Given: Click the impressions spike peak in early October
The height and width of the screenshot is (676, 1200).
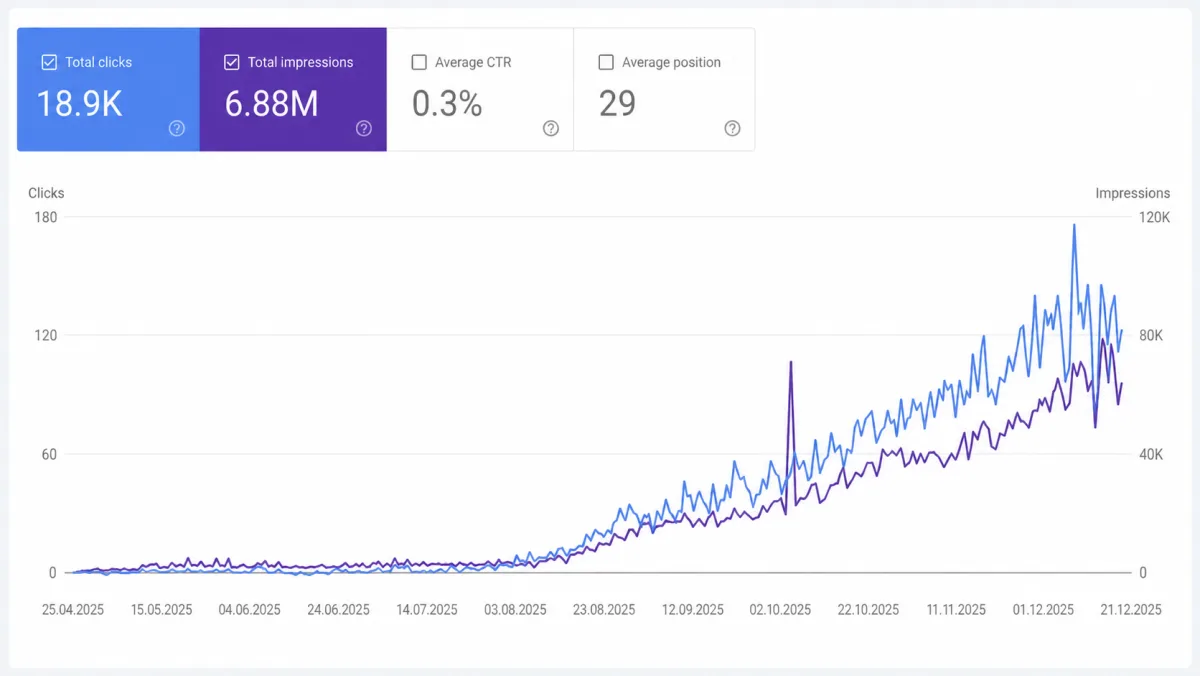Looking at the screenshot, I should click(790, 362).
